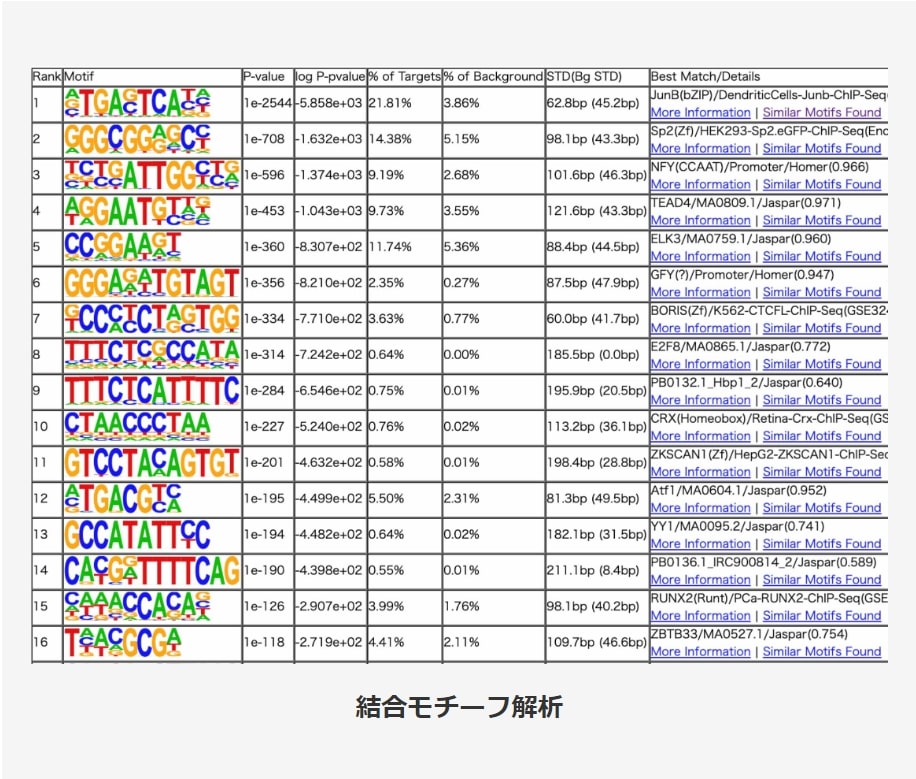The width and height of the screenshot is (916, 779).
Task: View Similar Motifs Found for NFY(CCAAT)
Action: click(822, 184)
